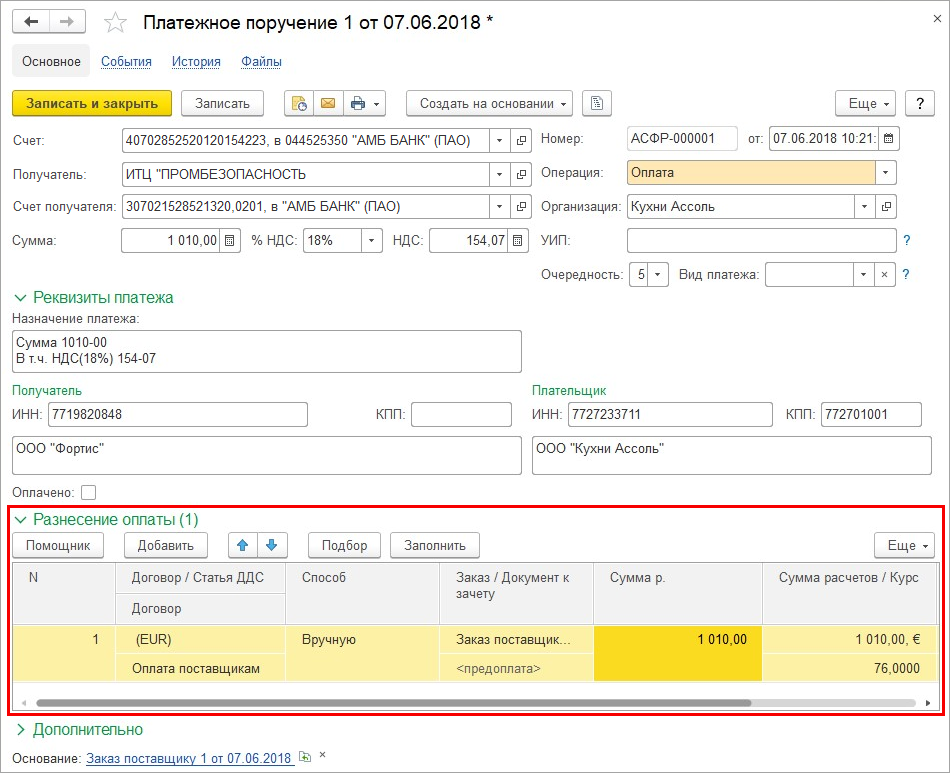Expand the Операция dropdown list
The width and height of the screenshot is (950, 773).
pyautogui.click(x=885, y=173)
